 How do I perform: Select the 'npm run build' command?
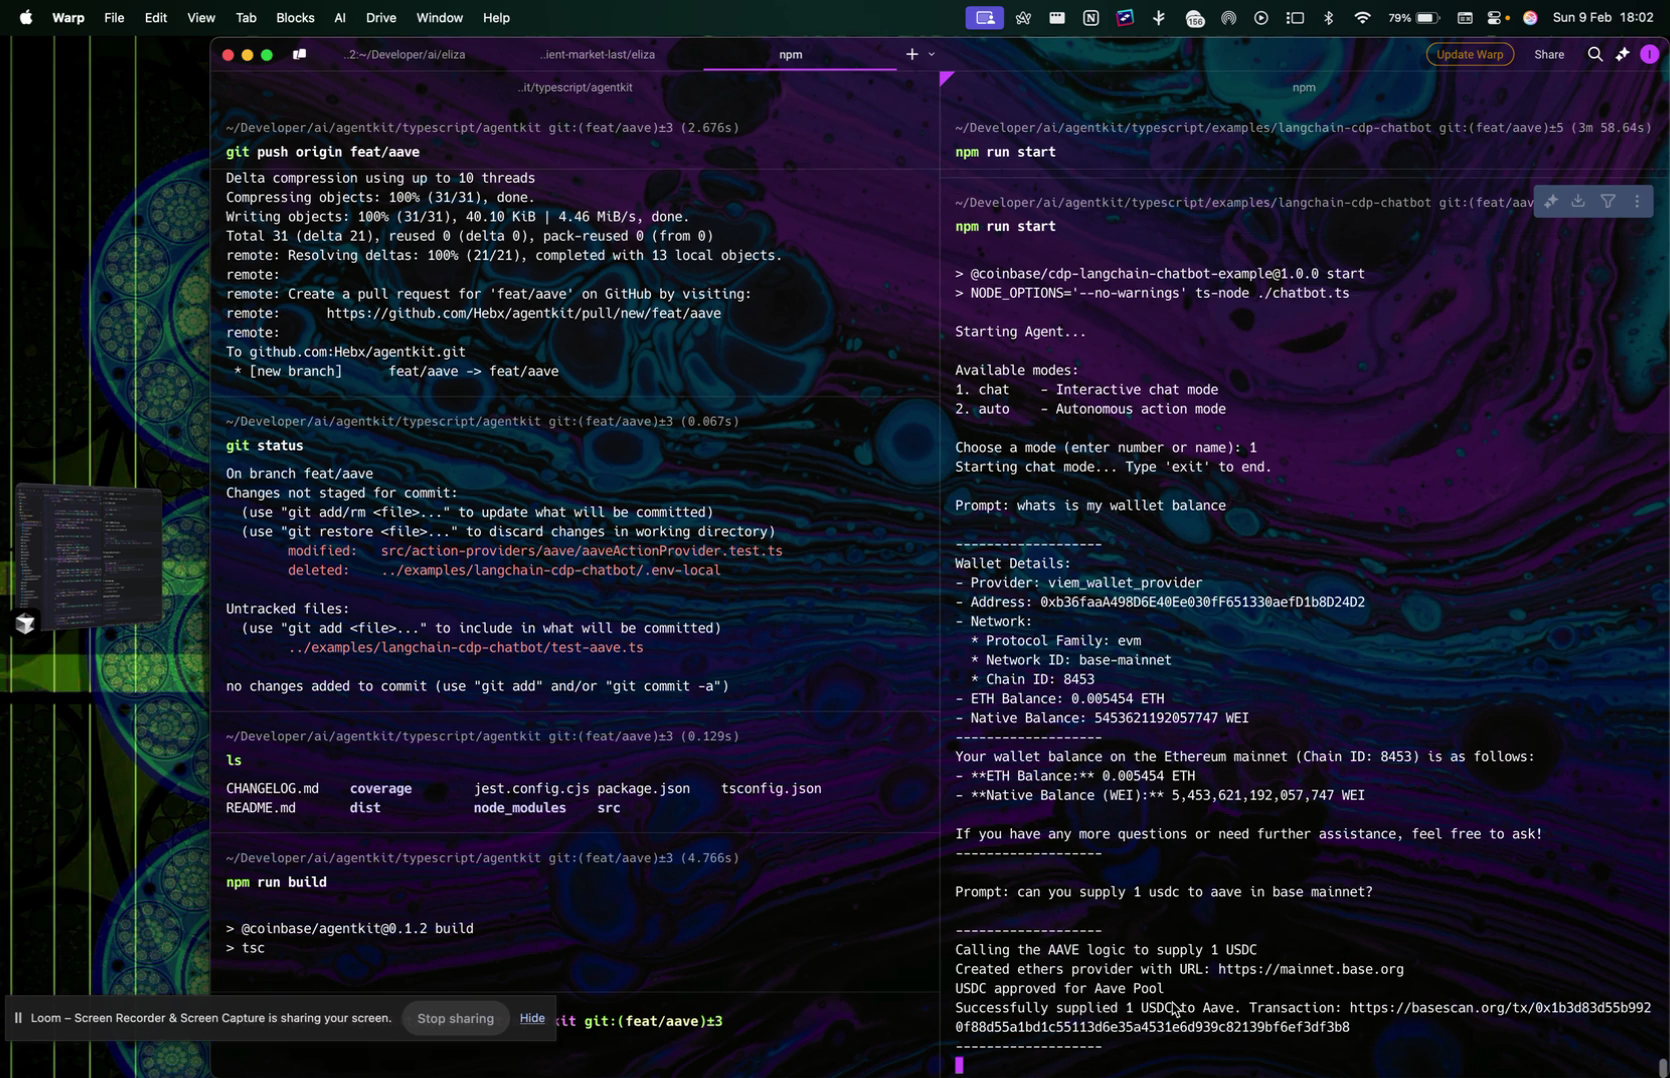[276, 882]
